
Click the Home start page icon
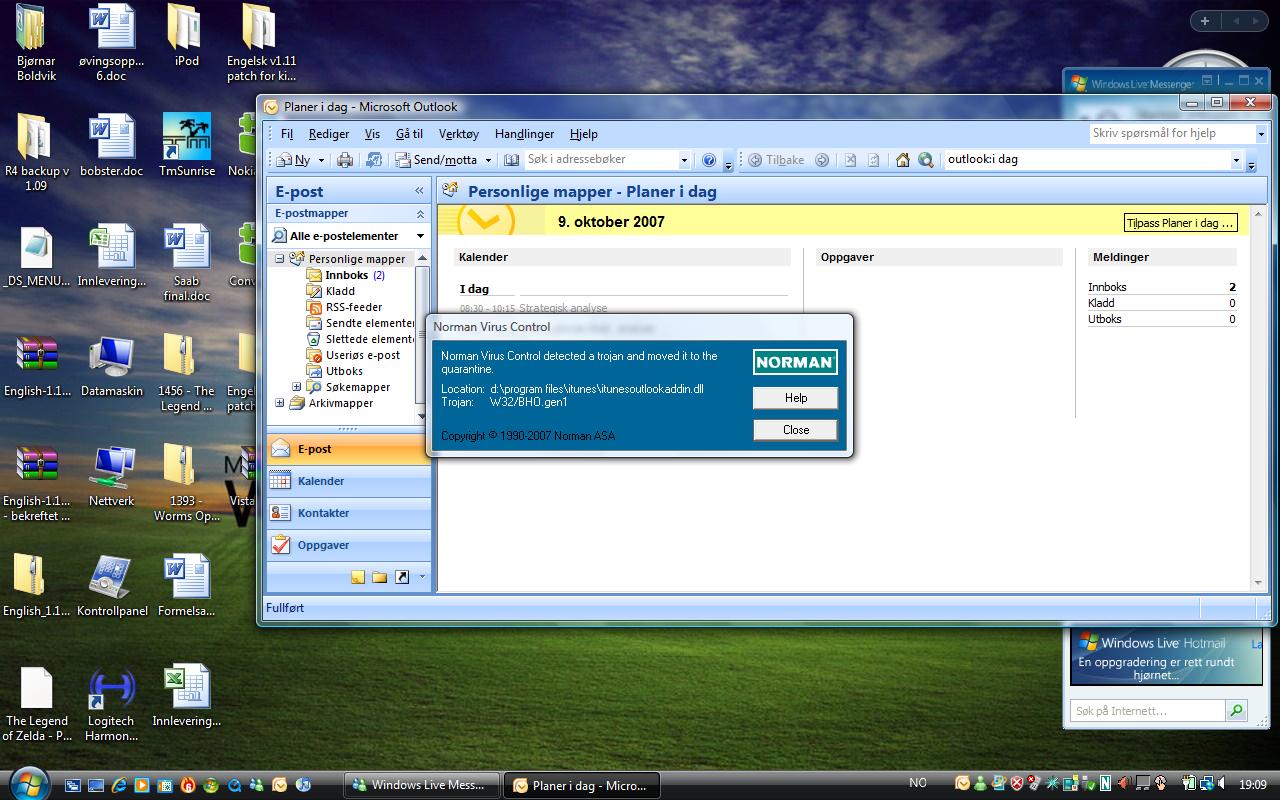pyautogui.click(x=903, y=160)
